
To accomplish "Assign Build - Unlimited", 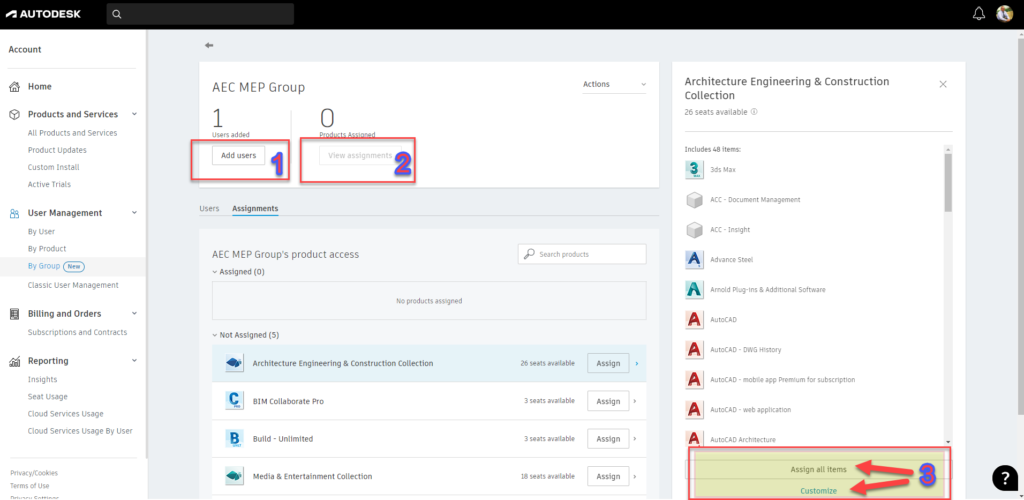I will [x=608, y=439].
